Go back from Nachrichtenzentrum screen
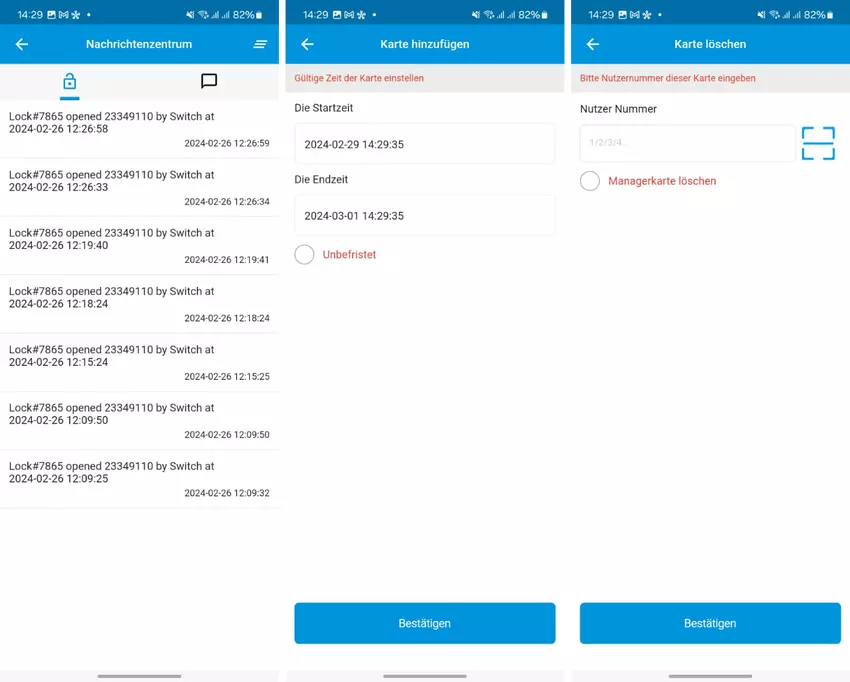850x682 pixels. pos(22,45)
